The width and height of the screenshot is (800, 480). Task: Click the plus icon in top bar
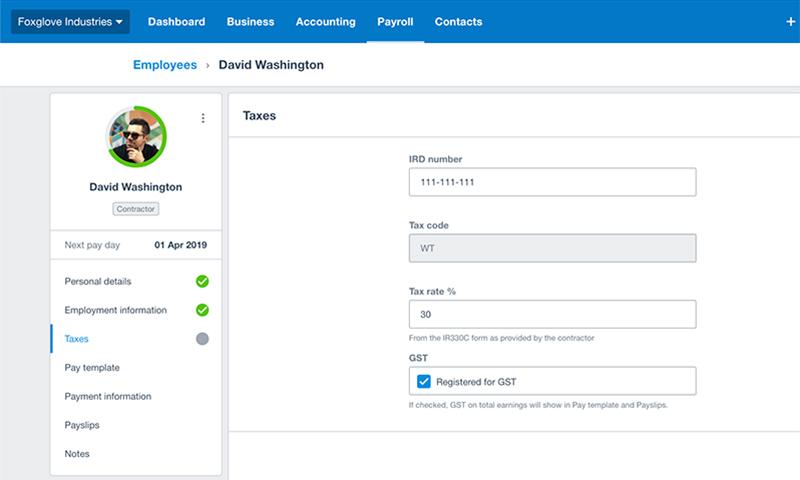[790, 22]
